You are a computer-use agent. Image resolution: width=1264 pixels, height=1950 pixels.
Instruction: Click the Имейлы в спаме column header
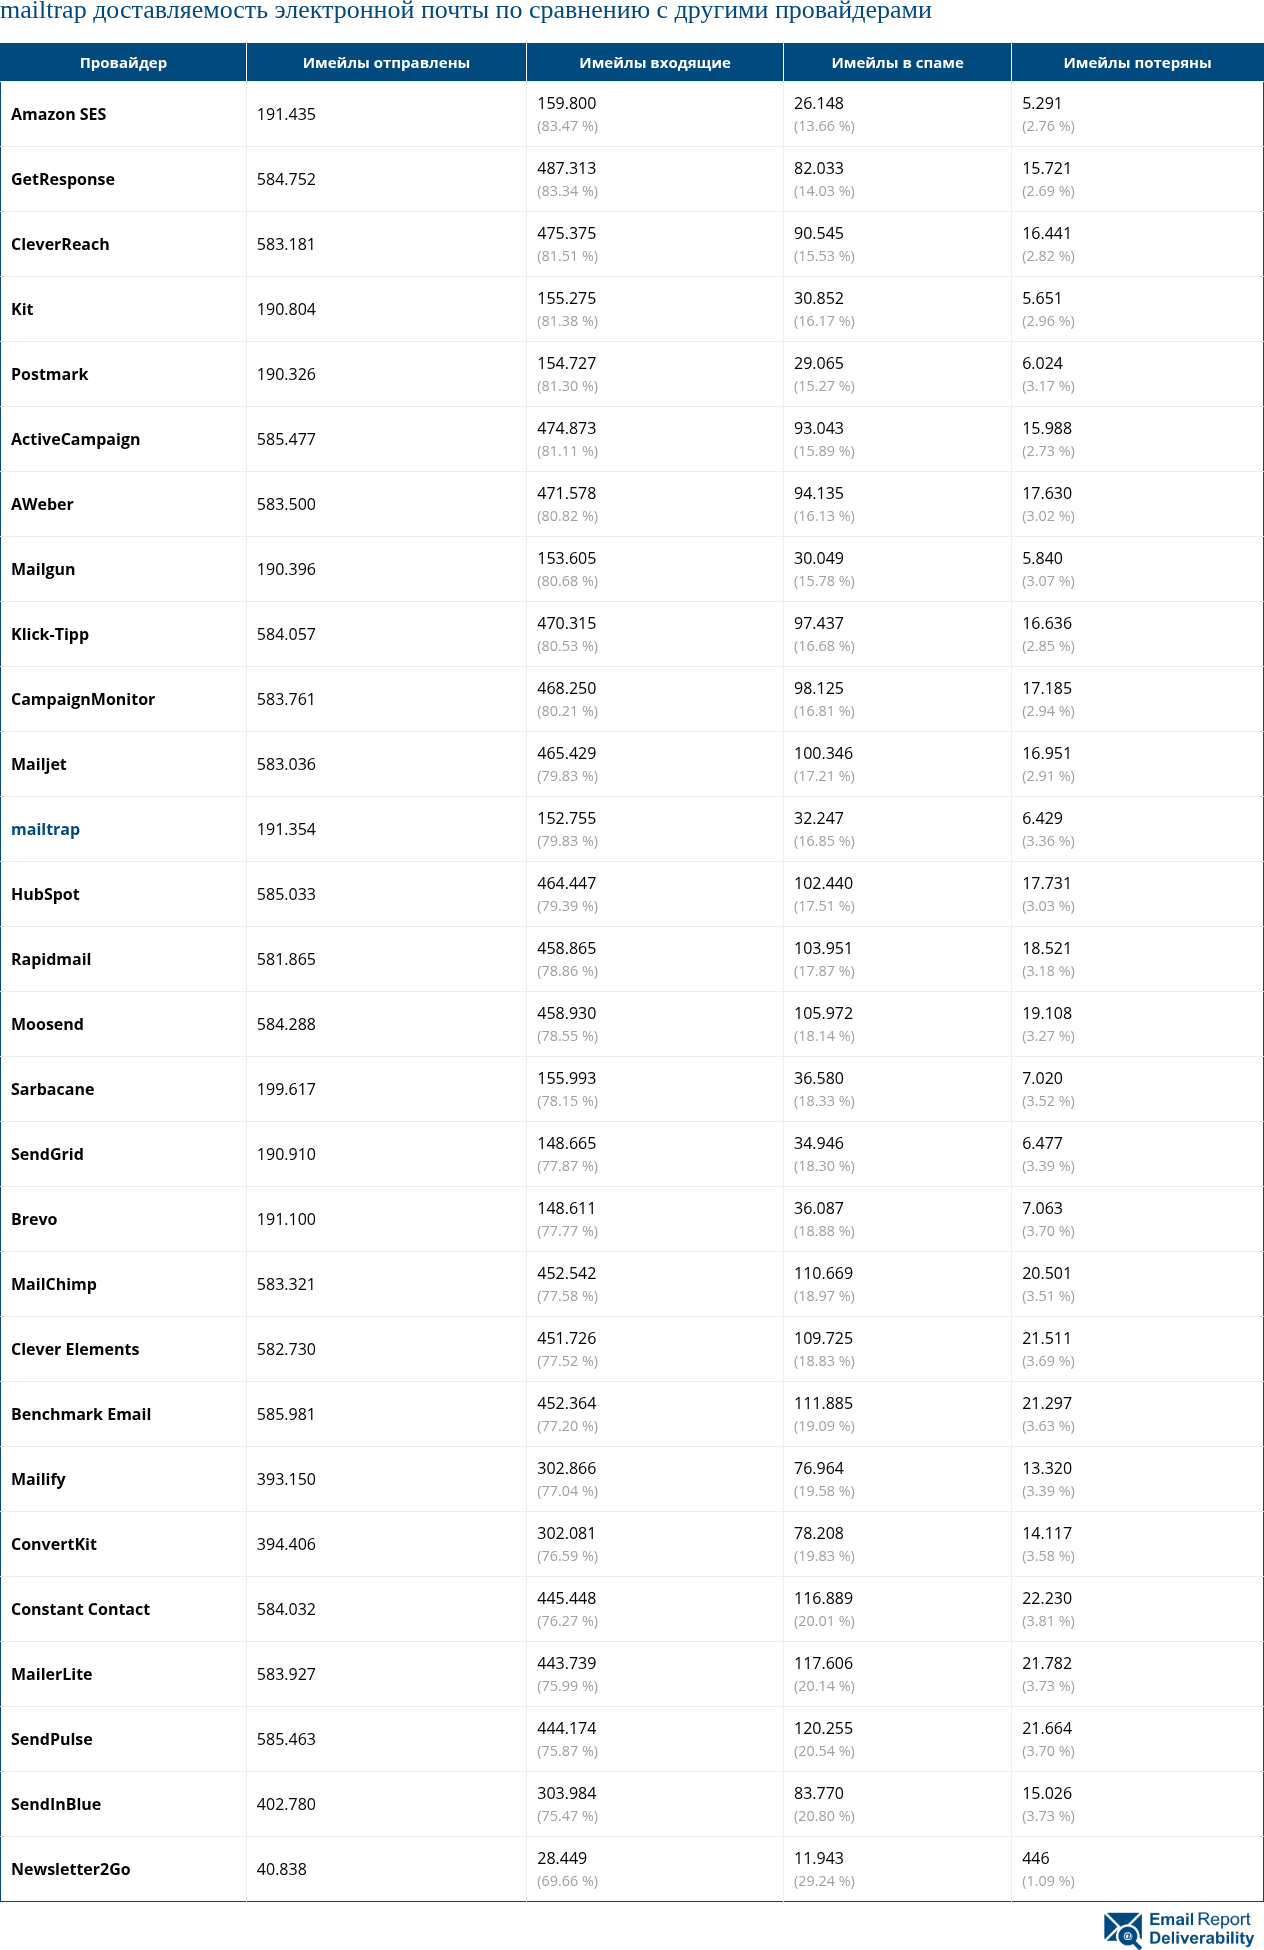tap(897, 62)
